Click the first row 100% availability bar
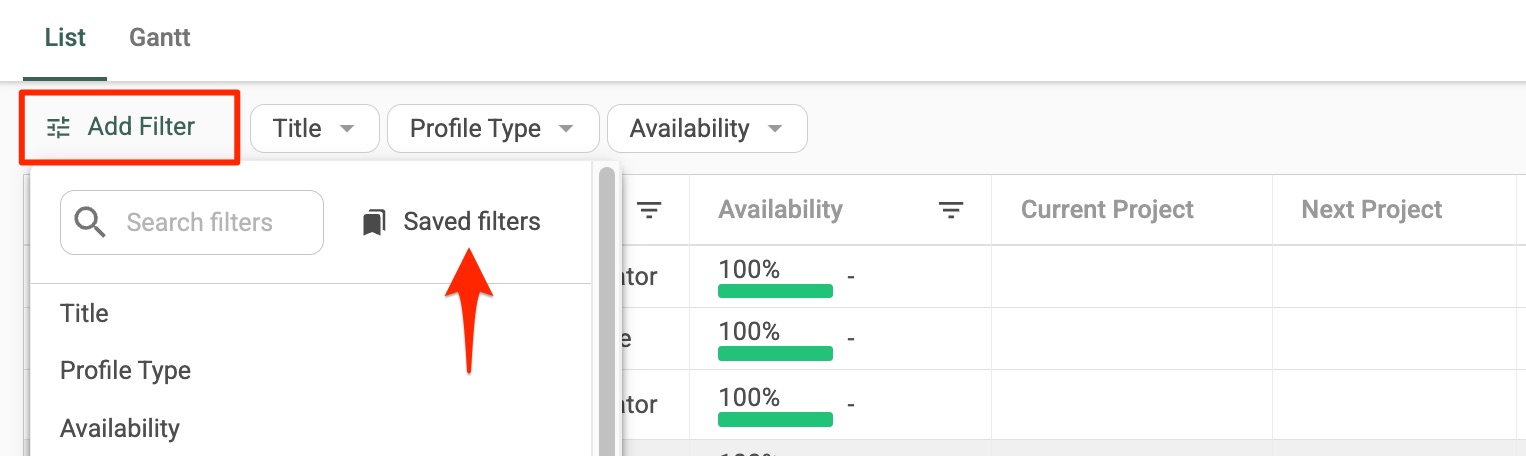 (775, 291)
